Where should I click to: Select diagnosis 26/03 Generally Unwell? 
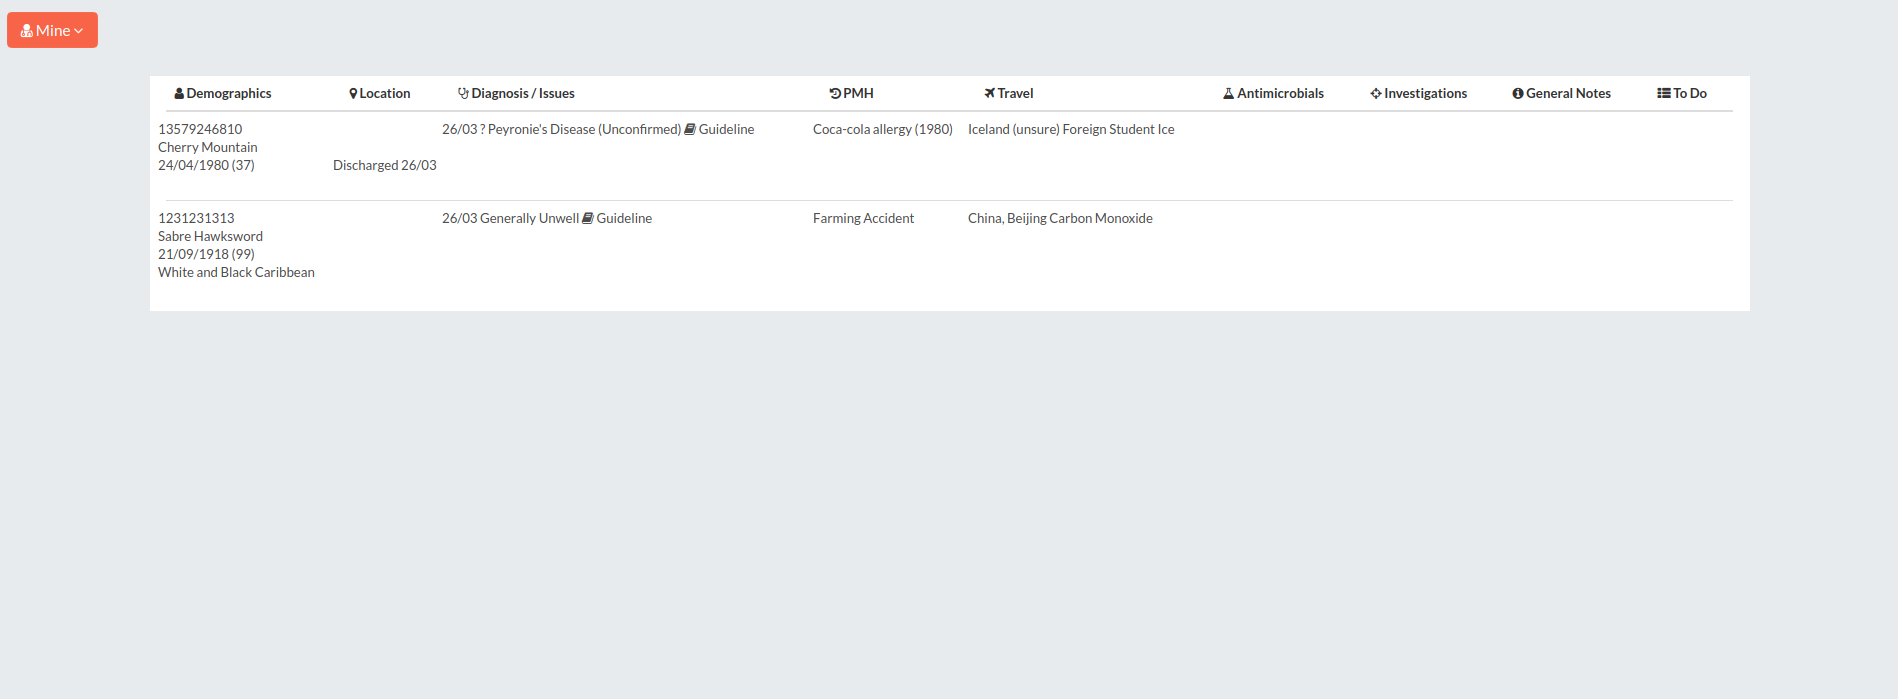510,218
